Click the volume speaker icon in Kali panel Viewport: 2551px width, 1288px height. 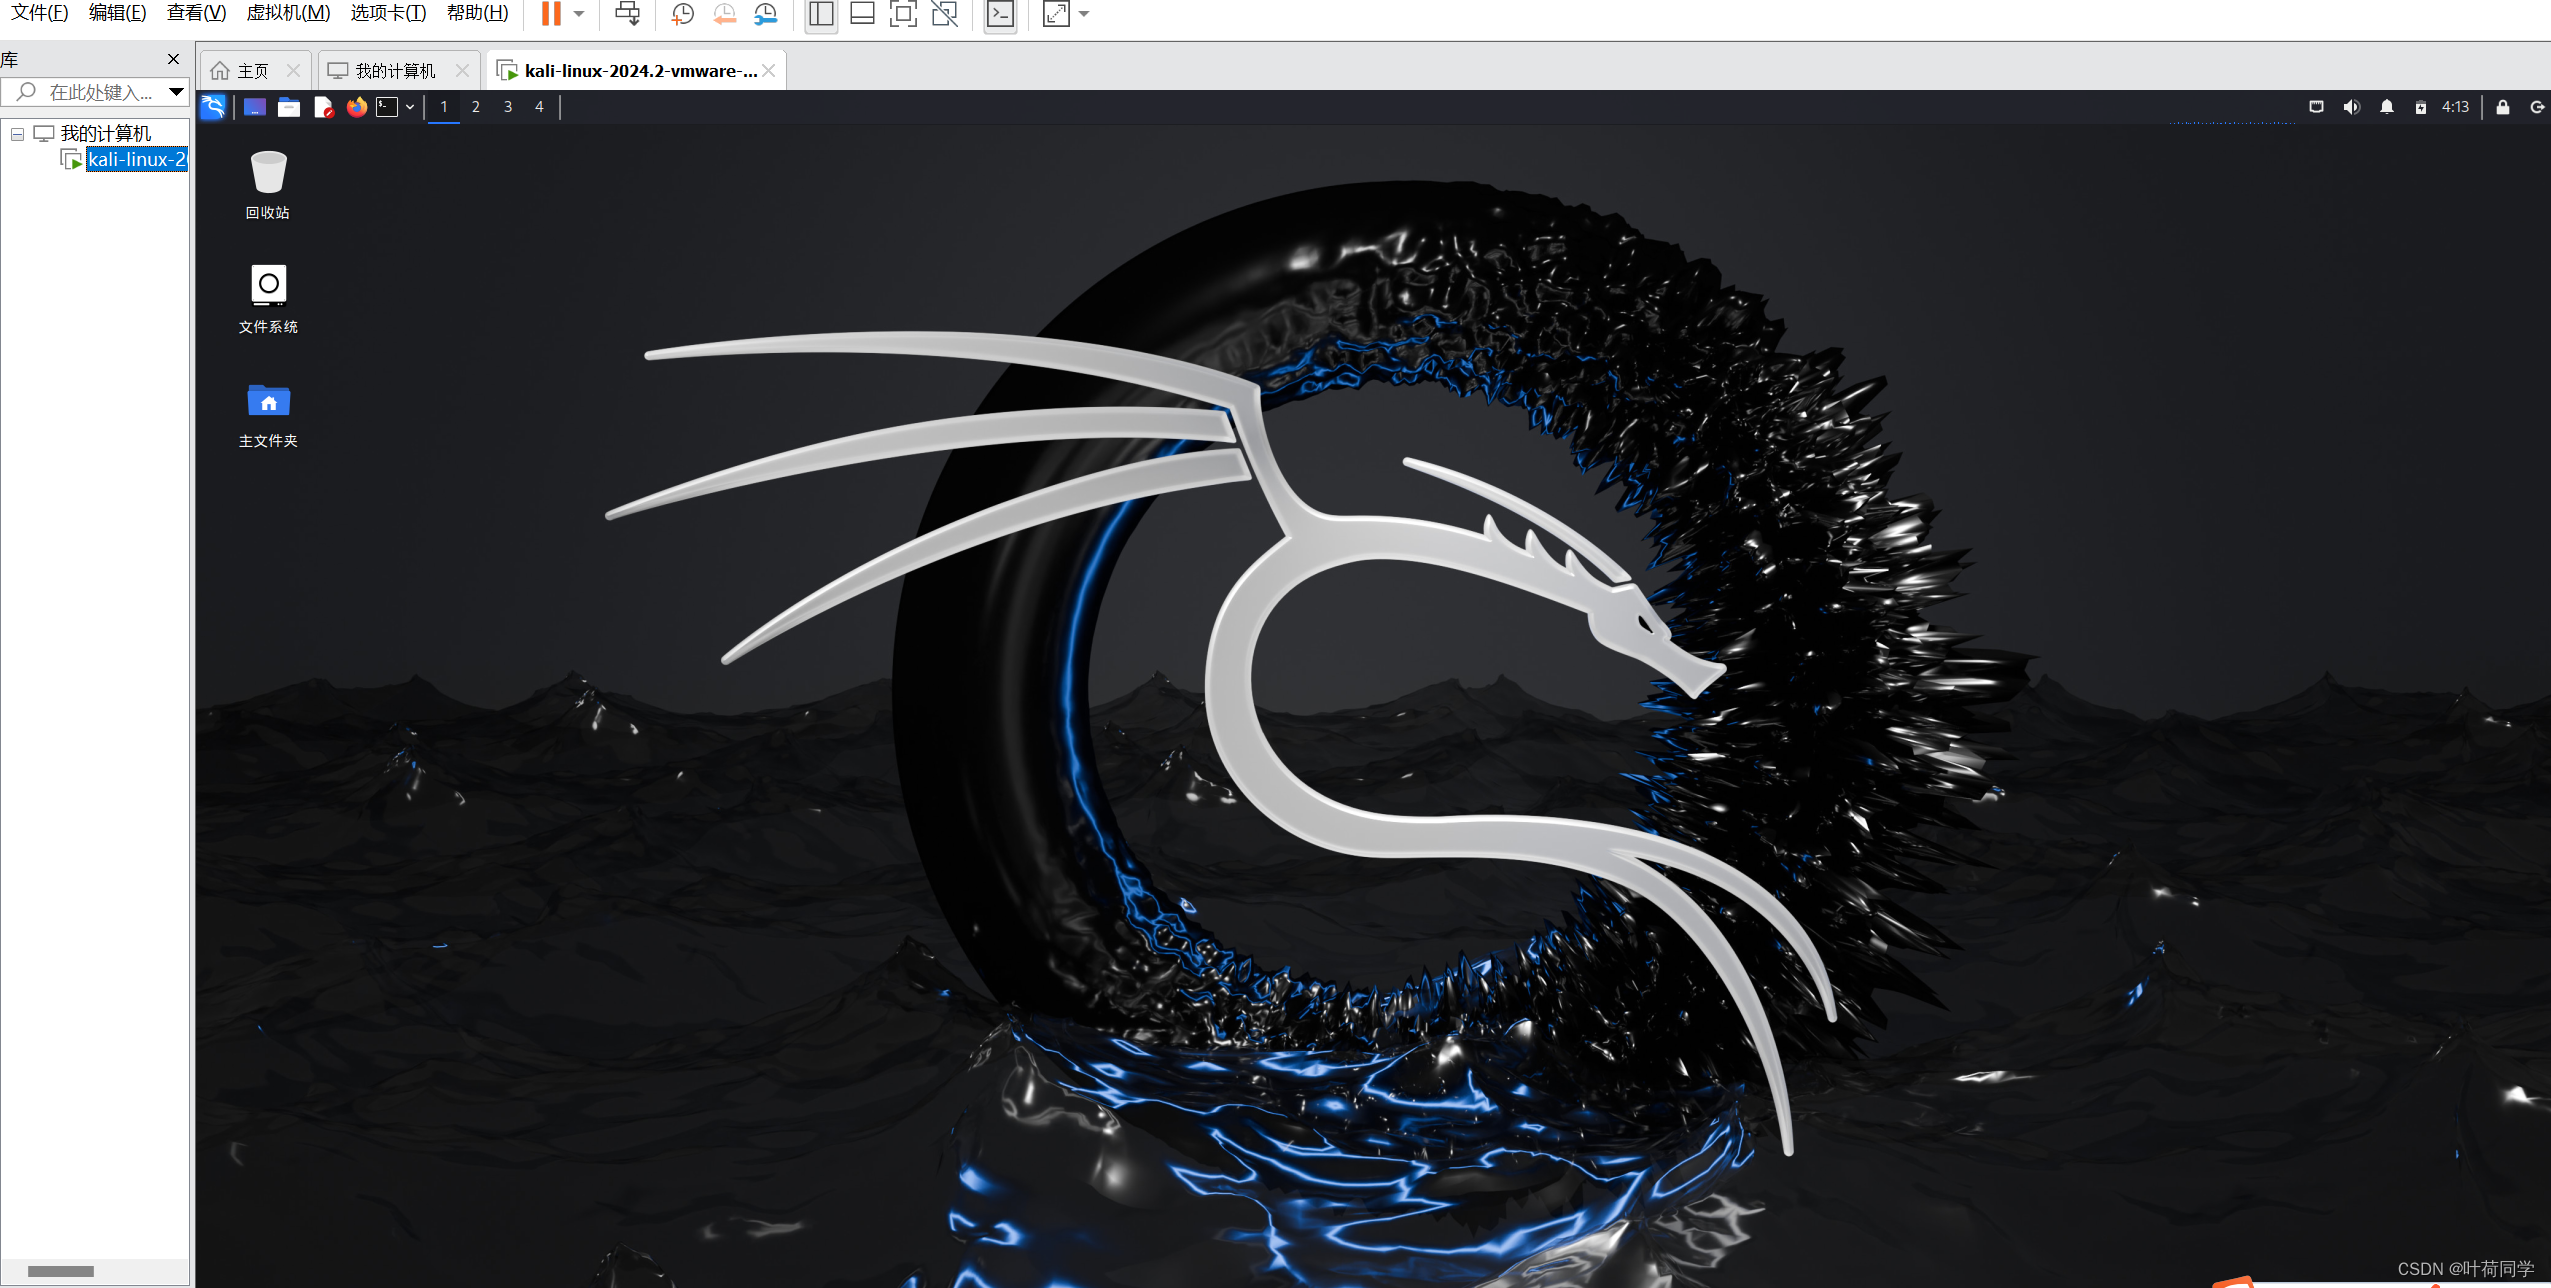click(x=2352, y=107)
